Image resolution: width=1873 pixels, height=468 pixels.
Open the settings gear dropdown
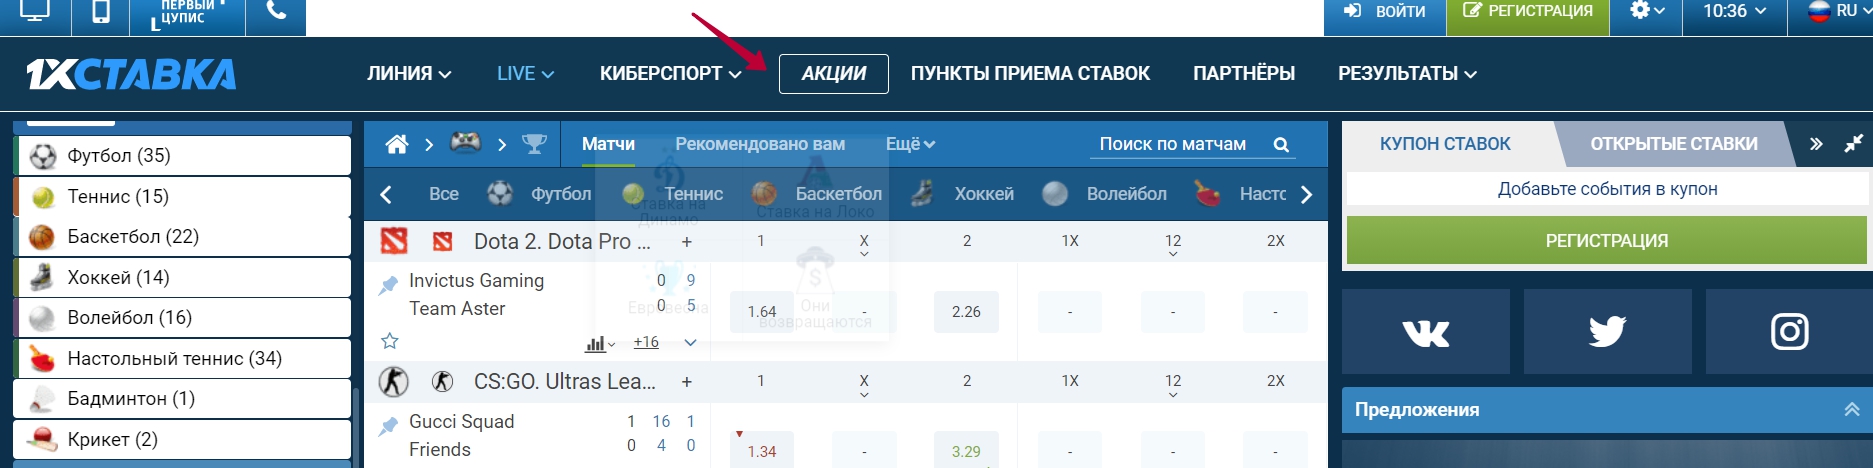(x=1646, y=11)
